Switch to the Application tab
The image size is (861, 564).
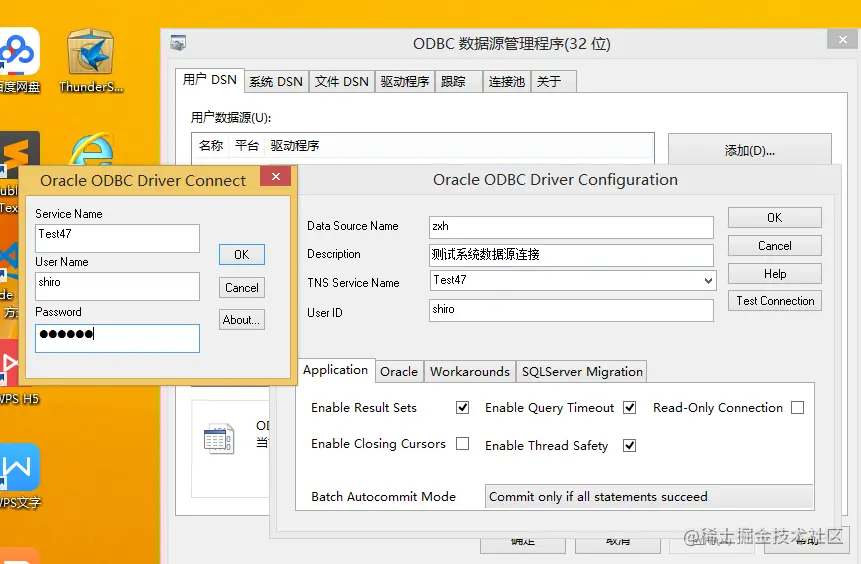[336, 370]
